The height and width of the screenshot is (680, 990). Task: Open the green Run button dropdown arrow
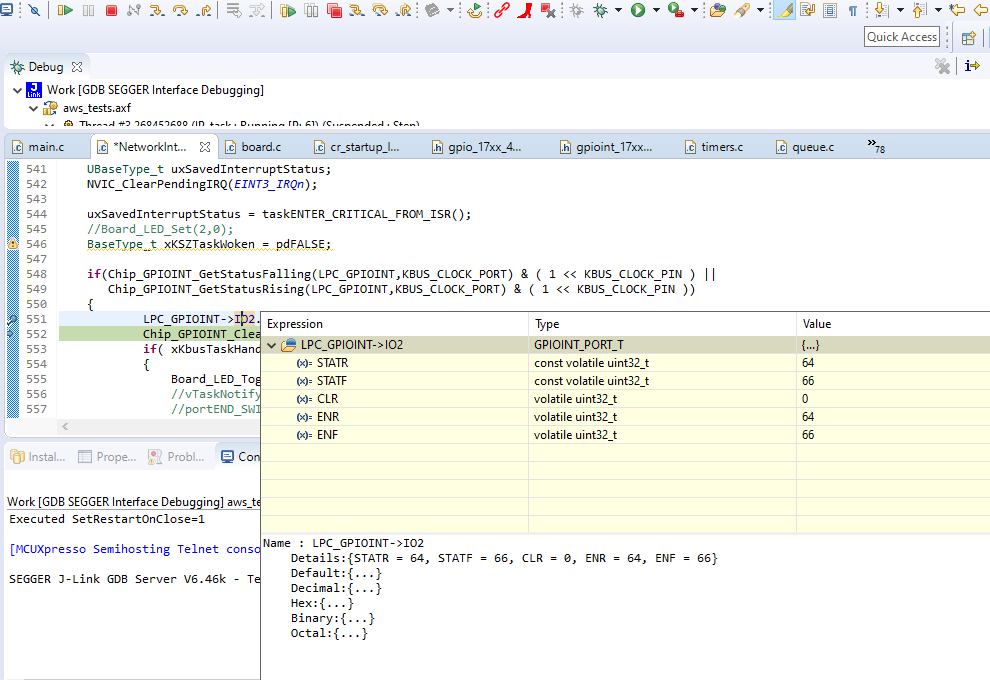pos(656,11)
